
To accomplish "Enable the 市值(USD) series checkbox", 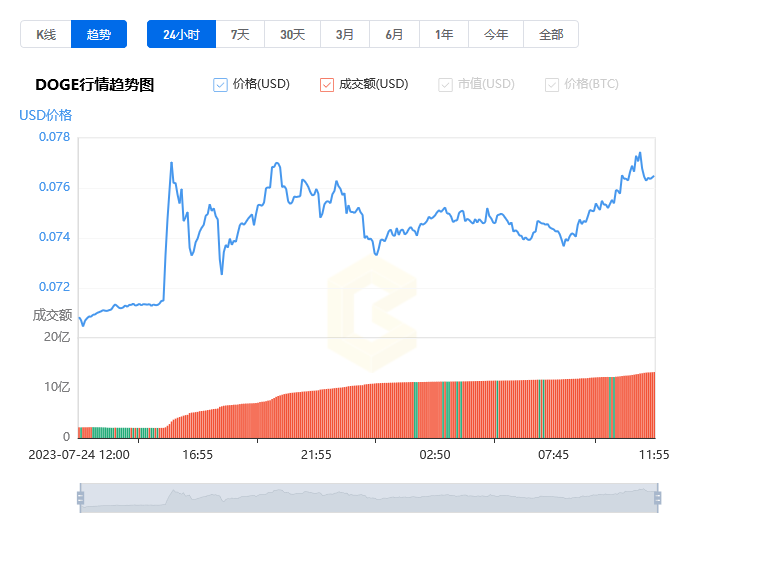I will pyautogui.click(x=445, y=85).
